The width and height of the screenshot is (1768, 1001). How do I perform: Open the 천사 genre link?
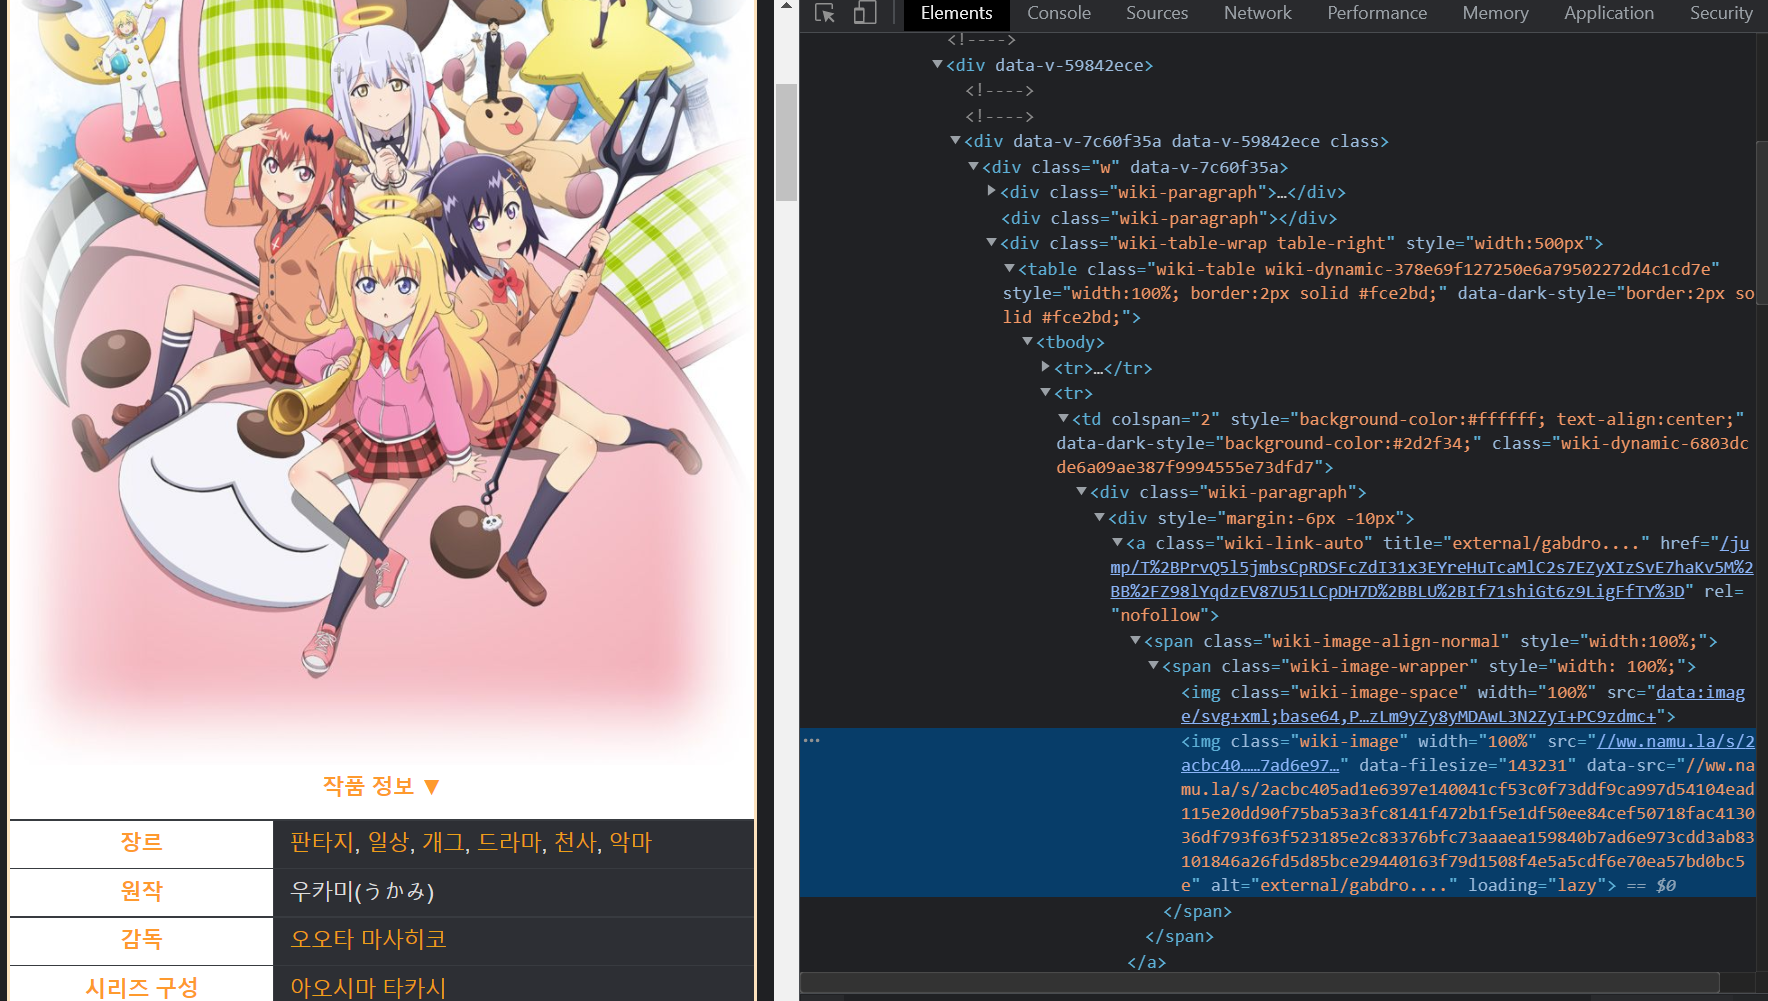575,842
